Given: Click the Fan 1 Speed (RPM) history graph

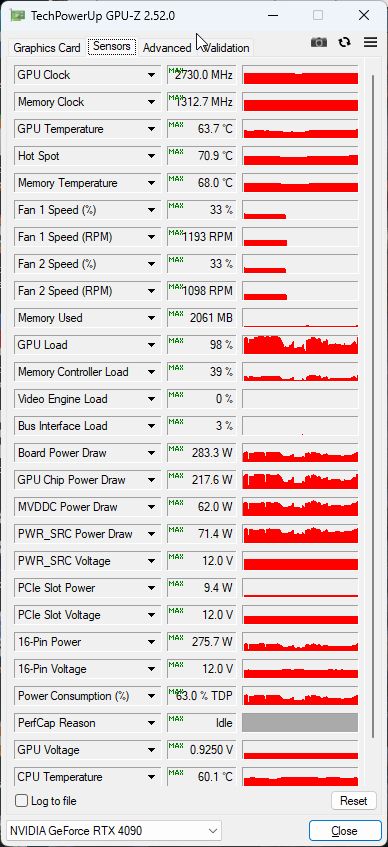Looking at the screenshot, I should tap(300, 237).
